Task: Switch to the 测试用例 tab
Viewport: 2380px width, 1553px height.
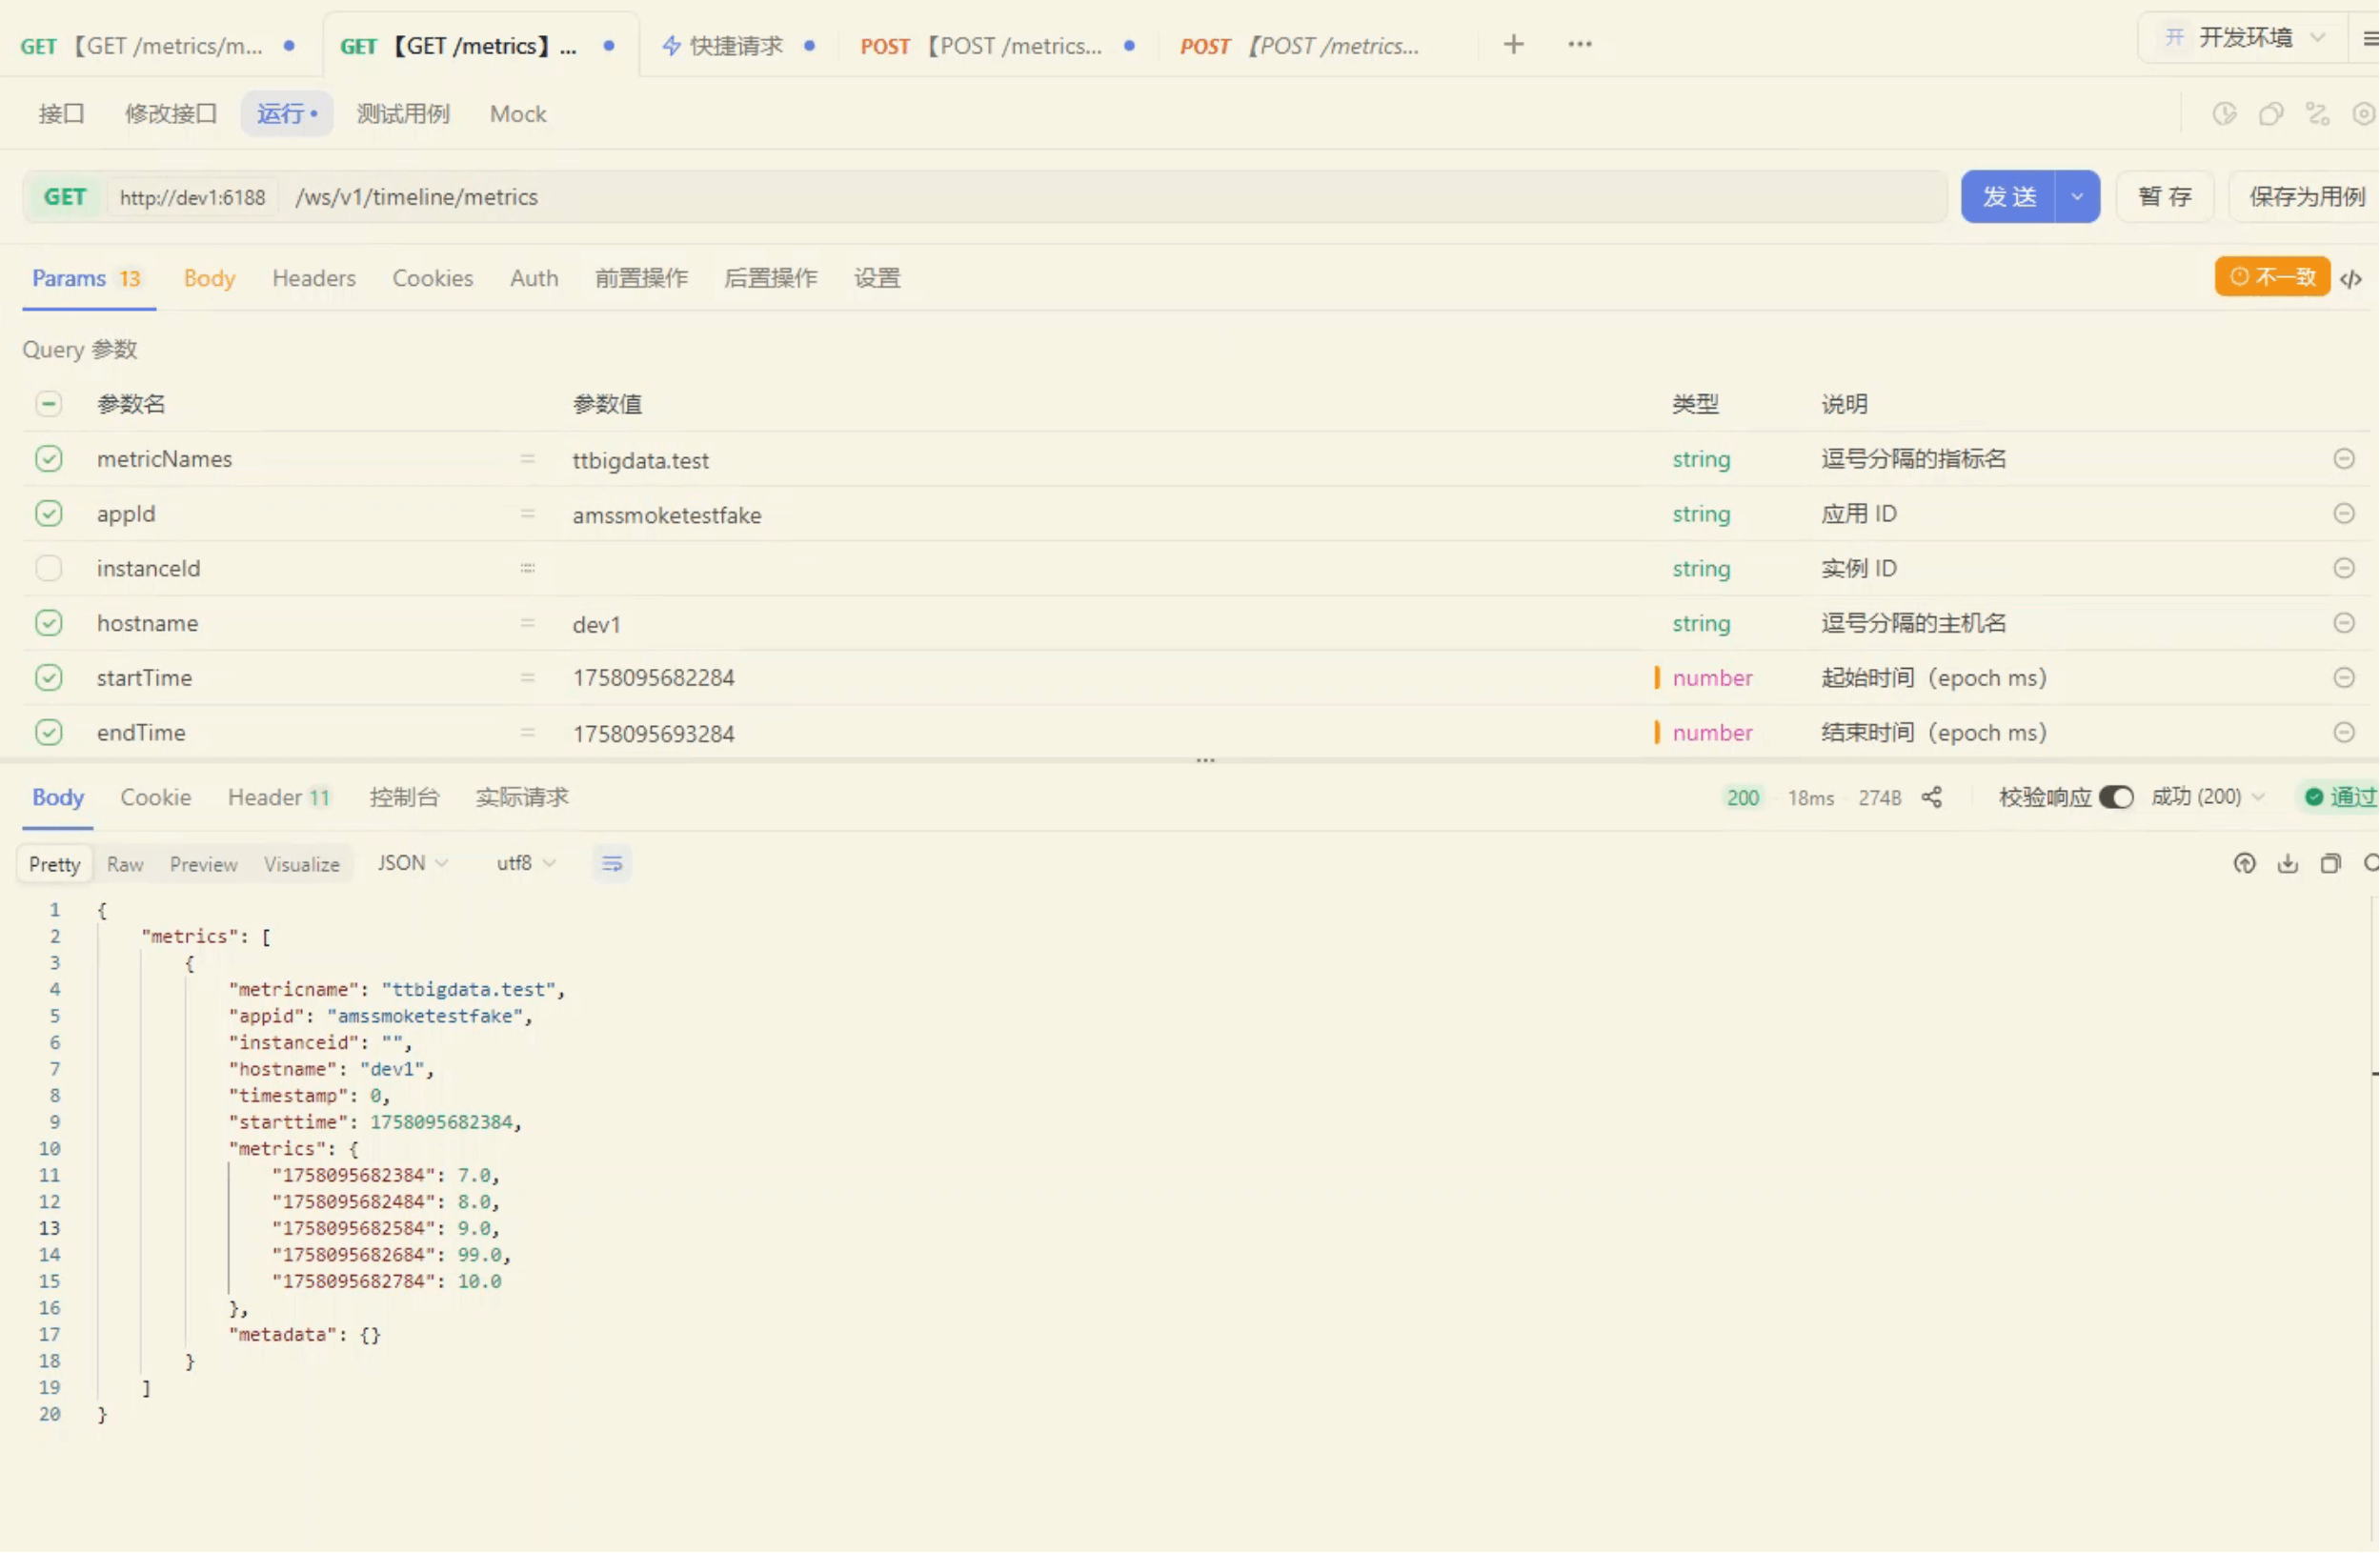Action: pyautogui.click(x=403, y=114)
